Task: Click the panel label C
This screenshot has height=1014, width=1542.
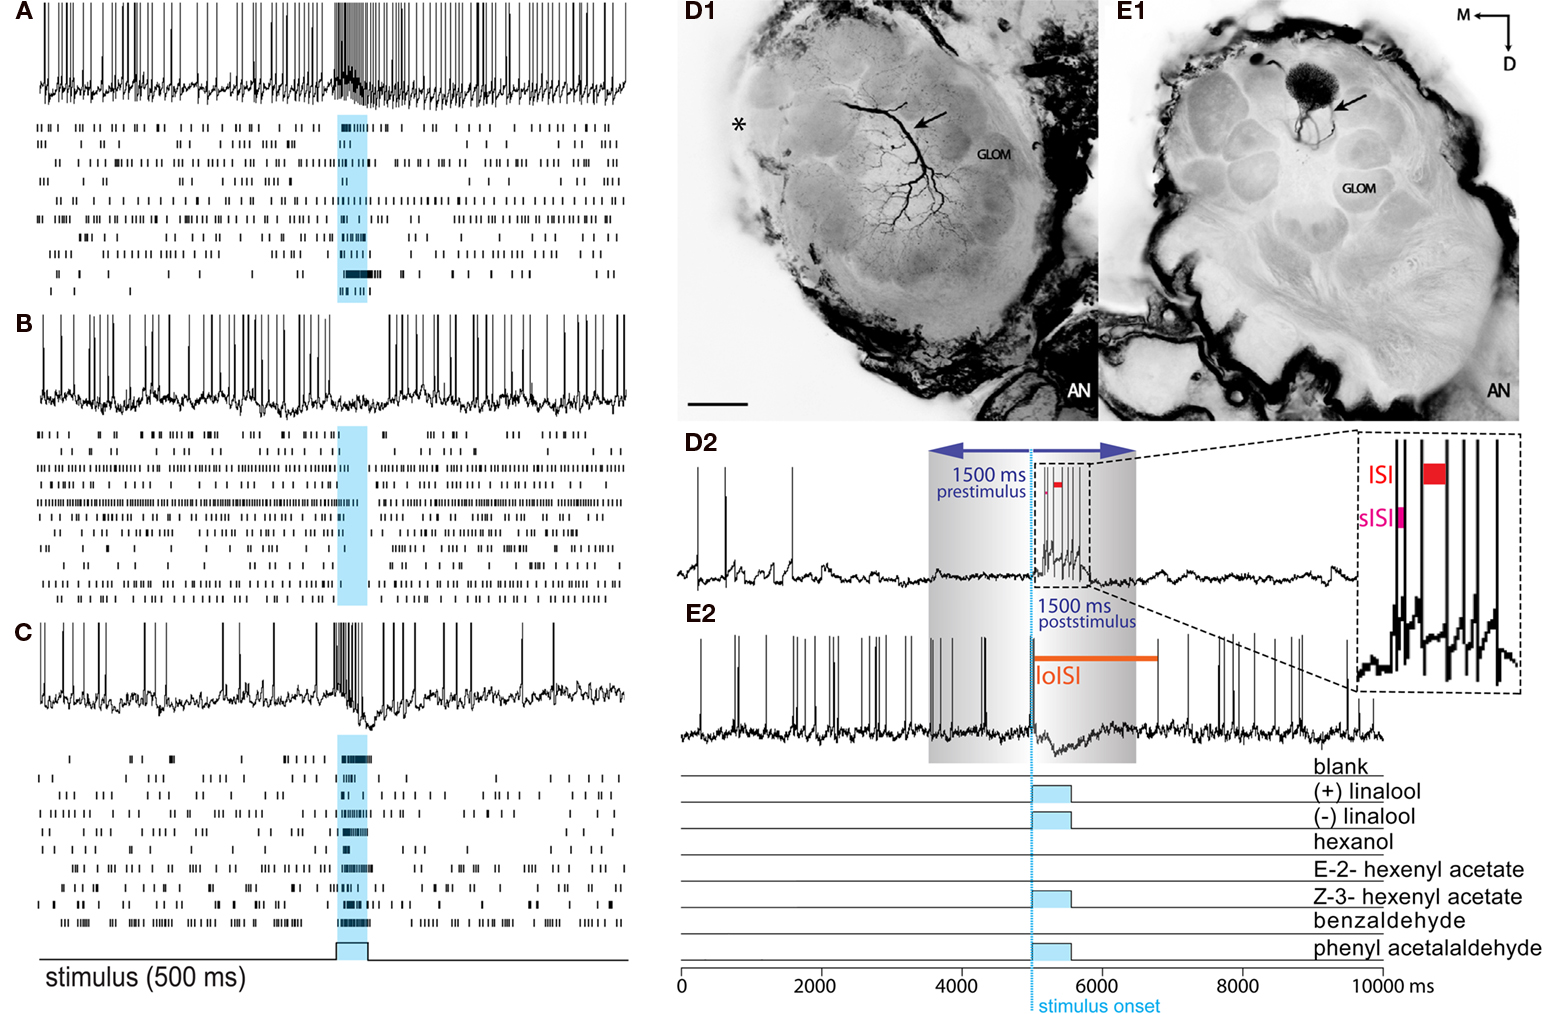Action: (x=24, y=632)
